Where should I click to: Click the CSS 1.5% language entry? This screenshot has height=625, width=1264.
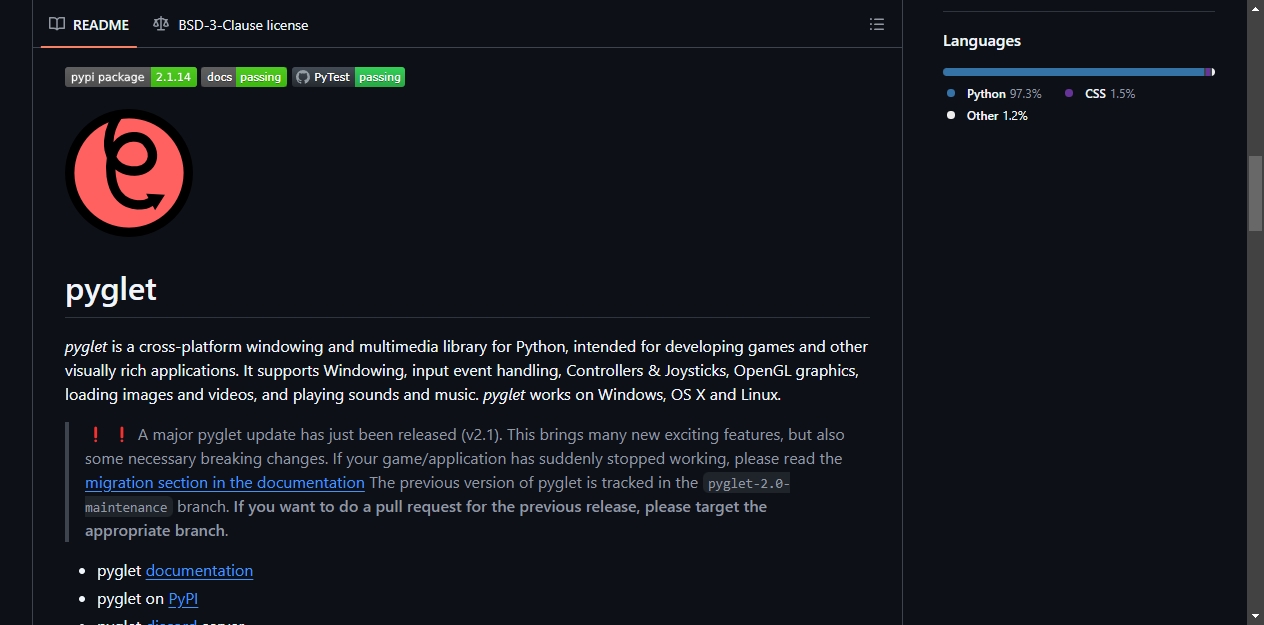(1100, 93)
